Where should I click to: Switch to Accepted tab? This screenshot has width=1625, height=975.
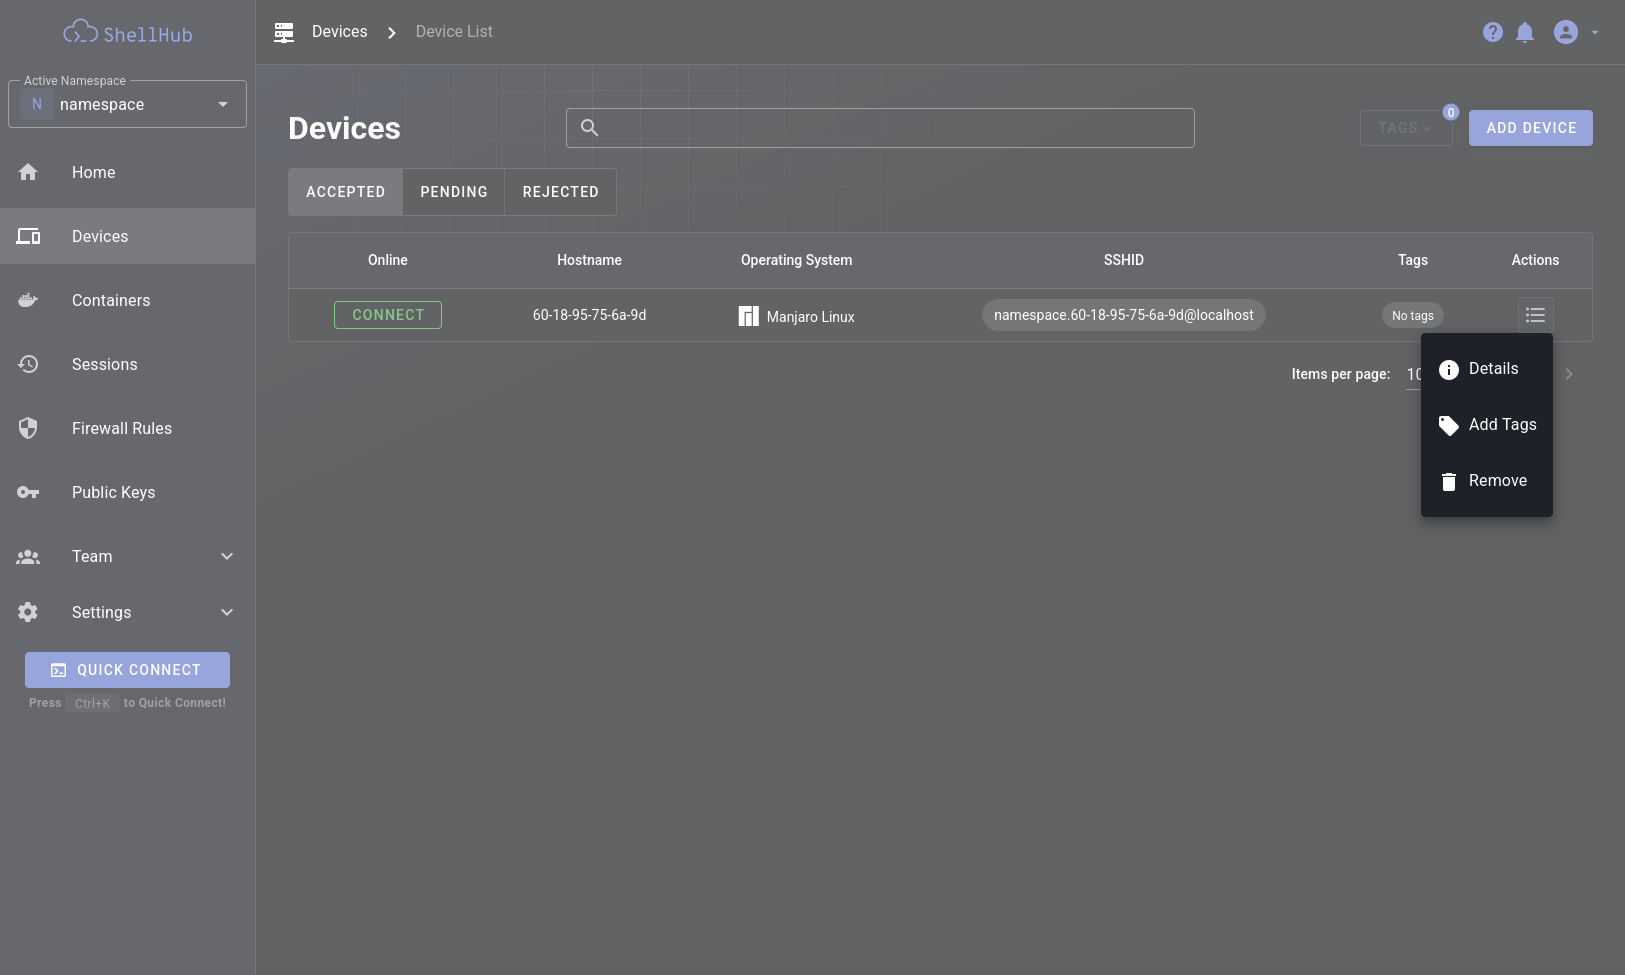point(345,192)
